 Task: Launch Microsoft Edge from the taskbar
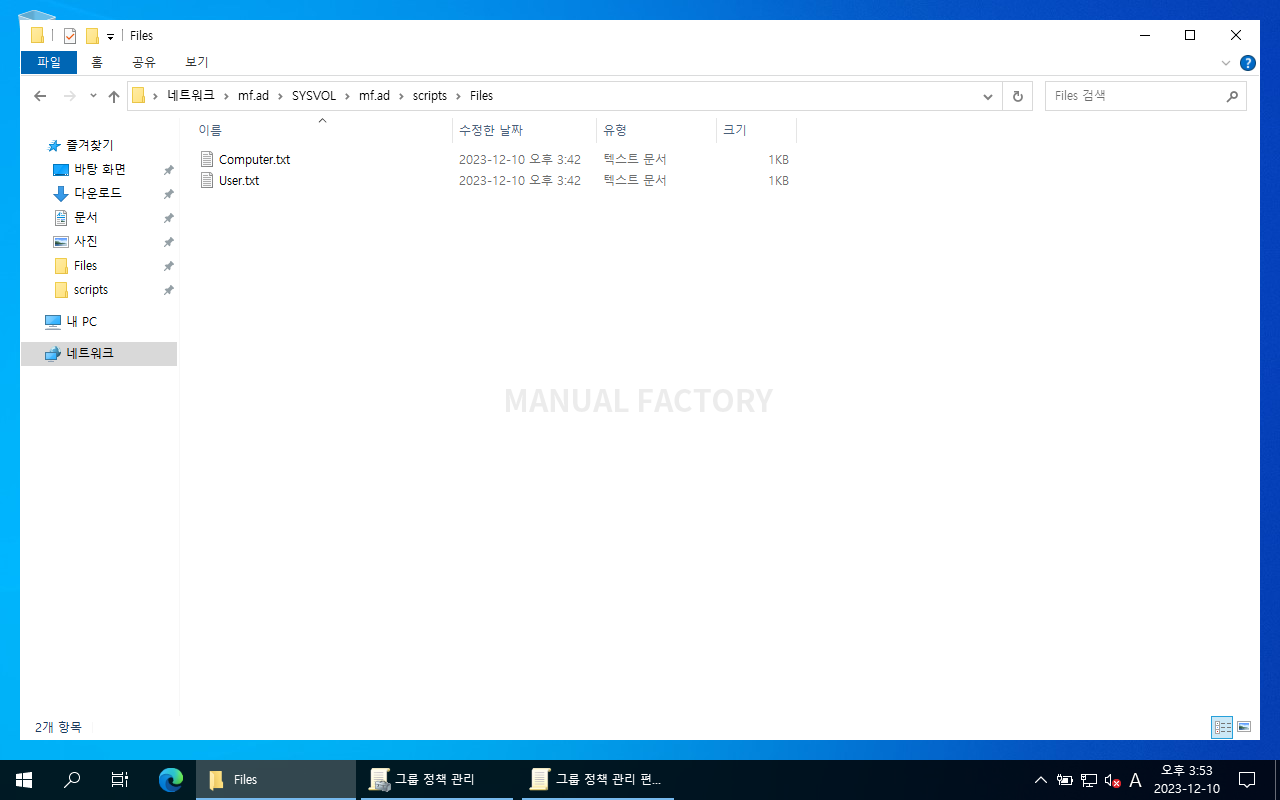click(171, 780)
